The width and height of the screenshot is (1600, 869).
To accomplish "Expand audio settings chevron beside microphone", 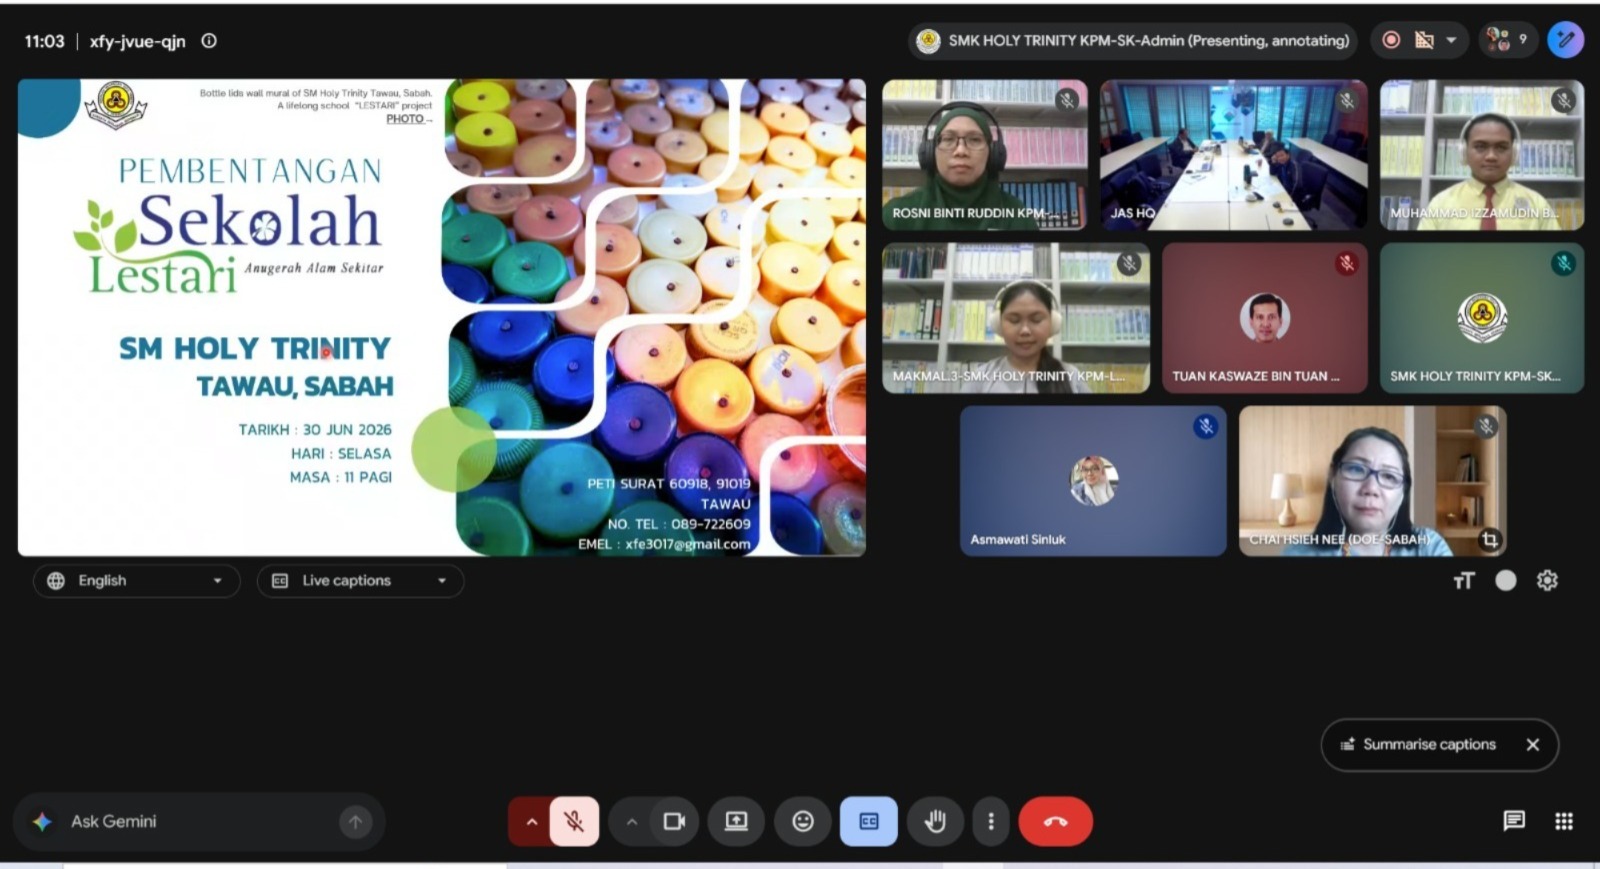I will point(531,821).
